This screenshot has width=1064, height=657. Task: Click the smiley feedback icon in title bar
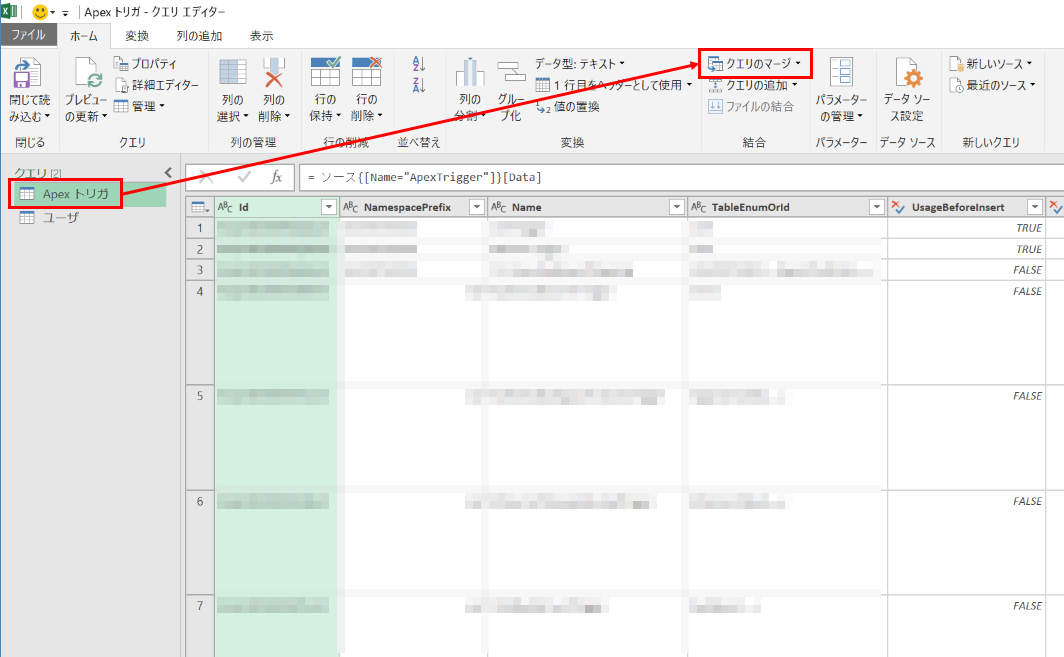[41, 12]
